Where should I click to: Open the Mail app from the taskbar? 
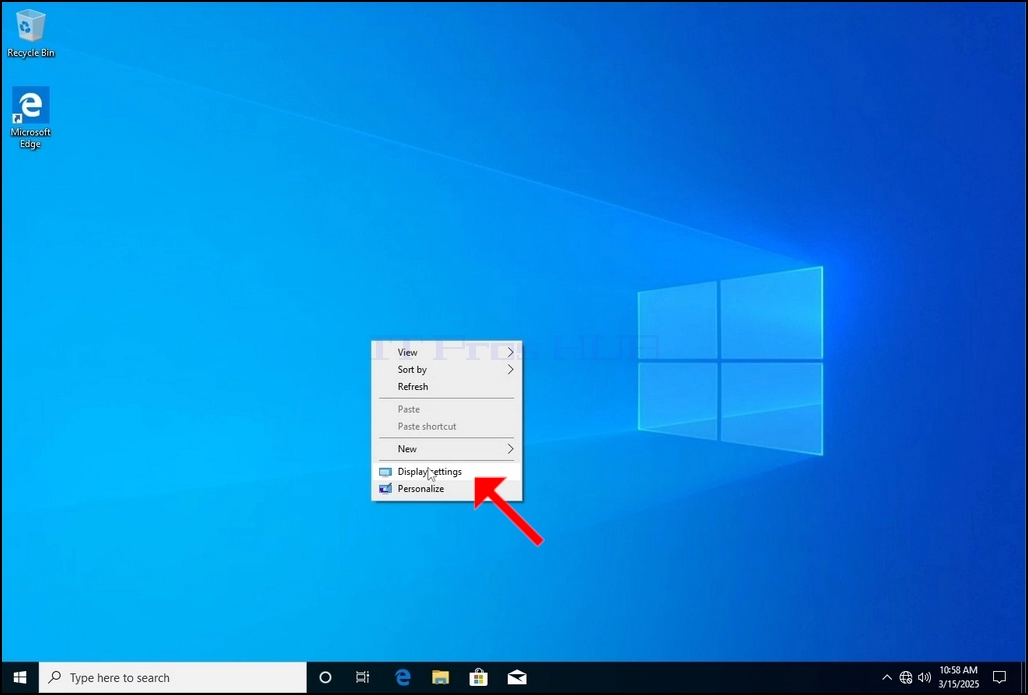[517, 677]
